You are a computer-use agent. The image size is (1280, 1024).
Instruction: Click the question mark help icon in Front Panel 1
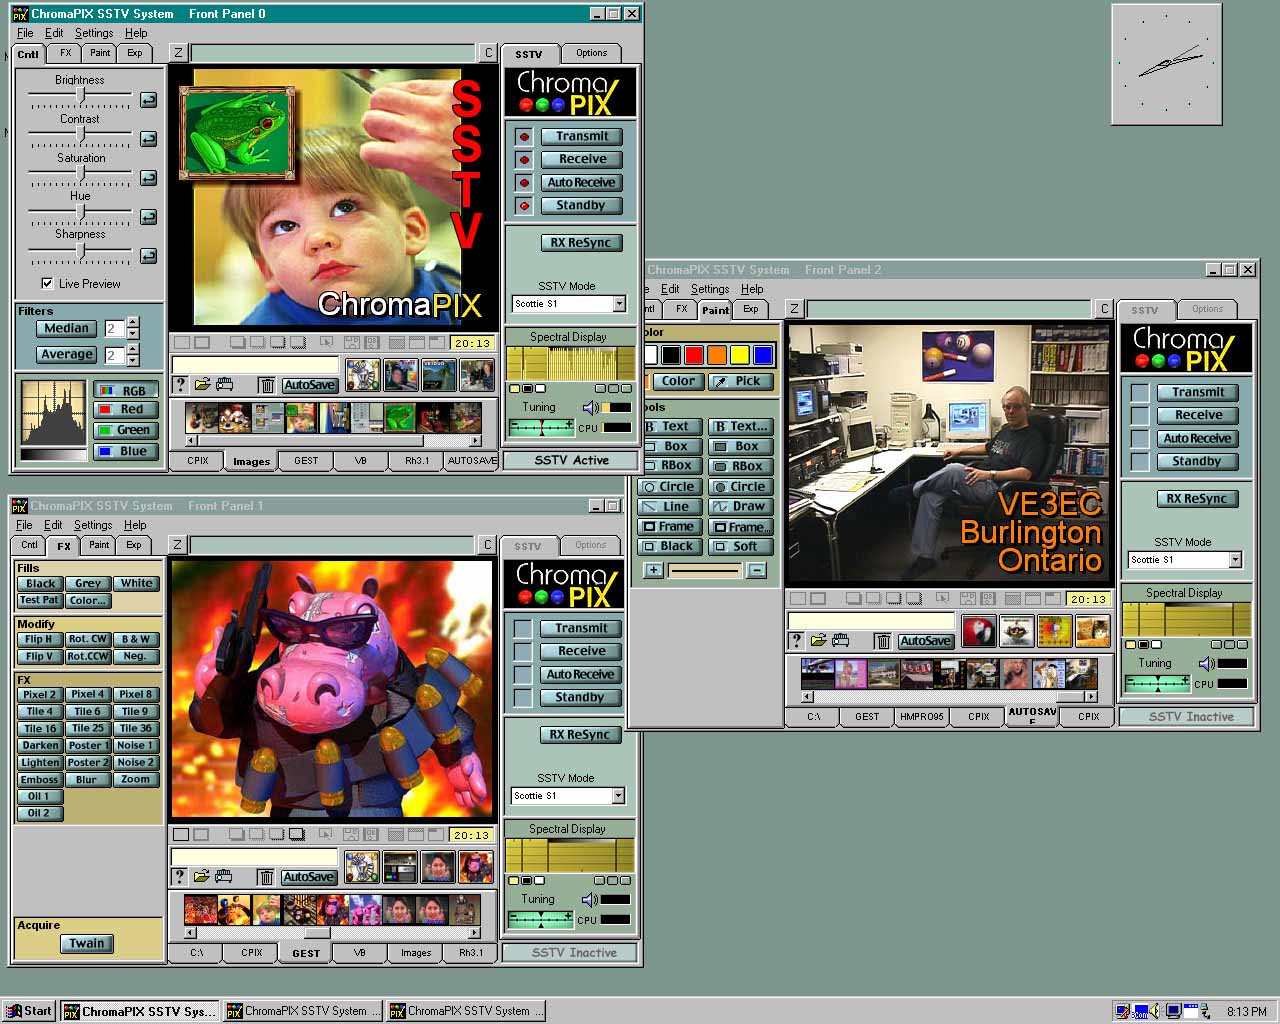click(x=180, y=877)
